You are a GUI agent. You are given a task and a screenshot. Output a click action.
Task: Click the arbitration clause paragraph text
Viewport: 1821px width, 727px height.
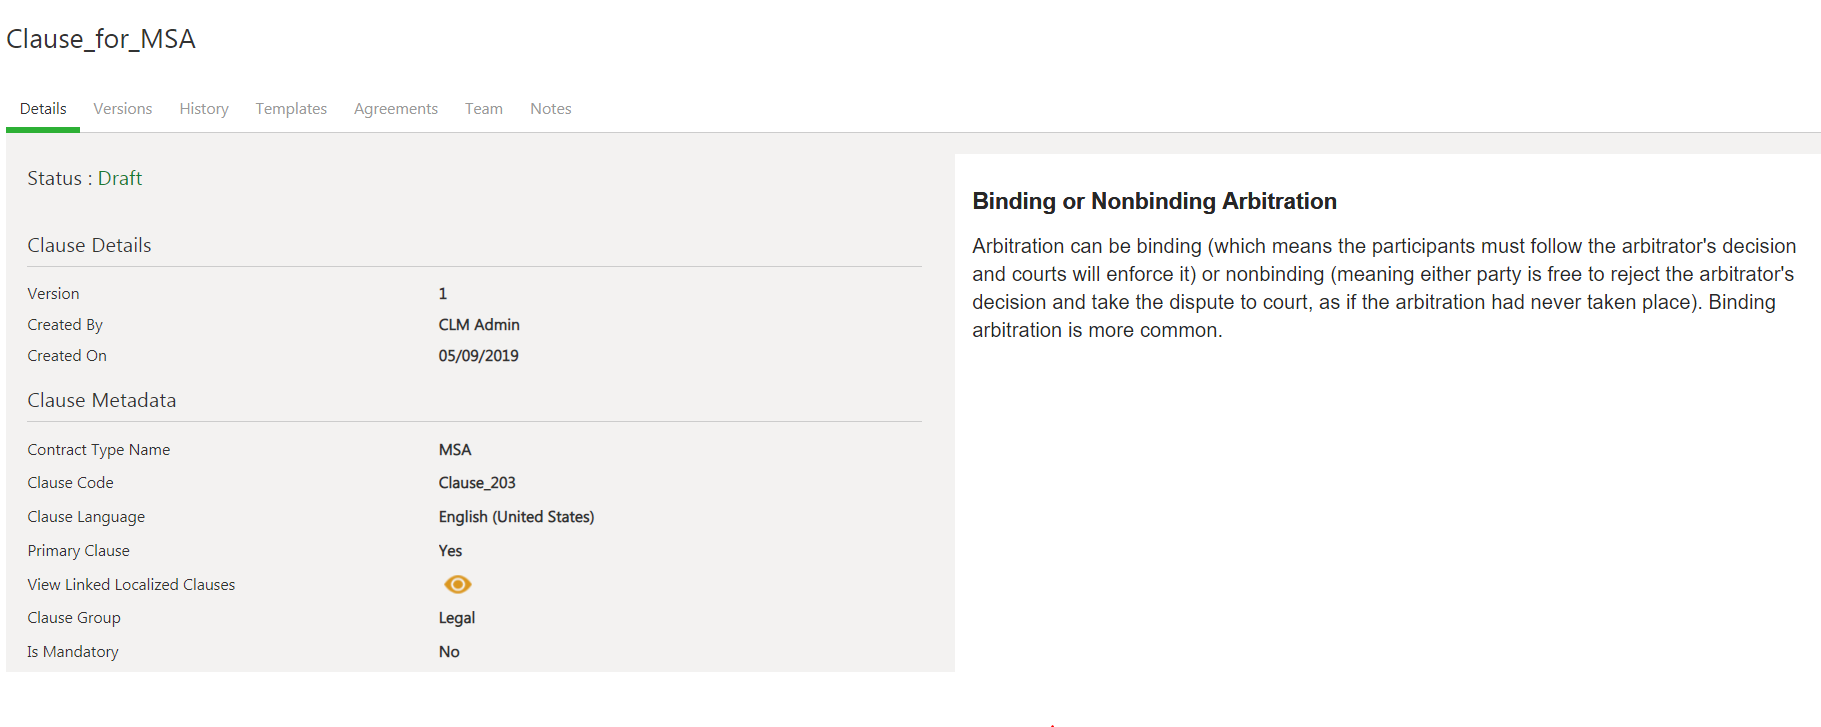1383,288
